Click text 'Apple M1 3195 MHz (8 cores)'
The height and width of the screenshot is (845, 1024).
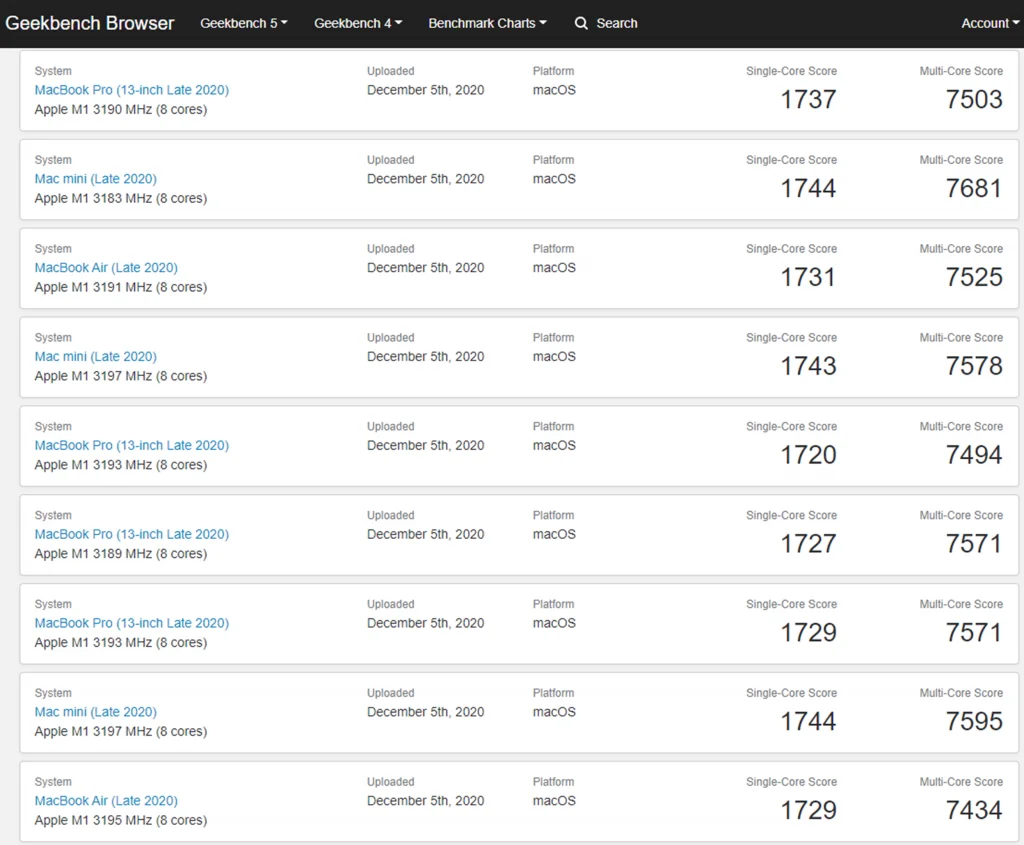click(x=121, y=820)
